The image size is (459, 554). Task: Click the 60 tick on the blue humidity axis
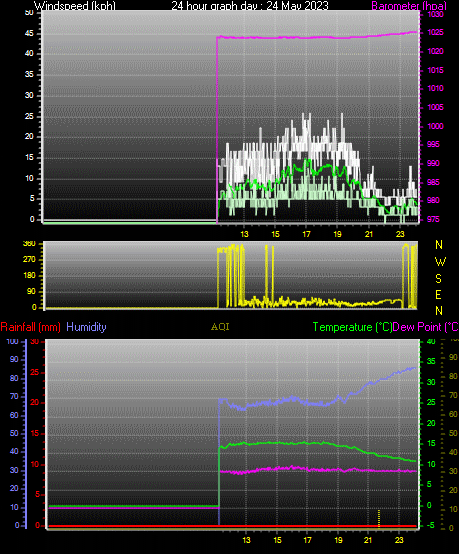pos(14,416)
